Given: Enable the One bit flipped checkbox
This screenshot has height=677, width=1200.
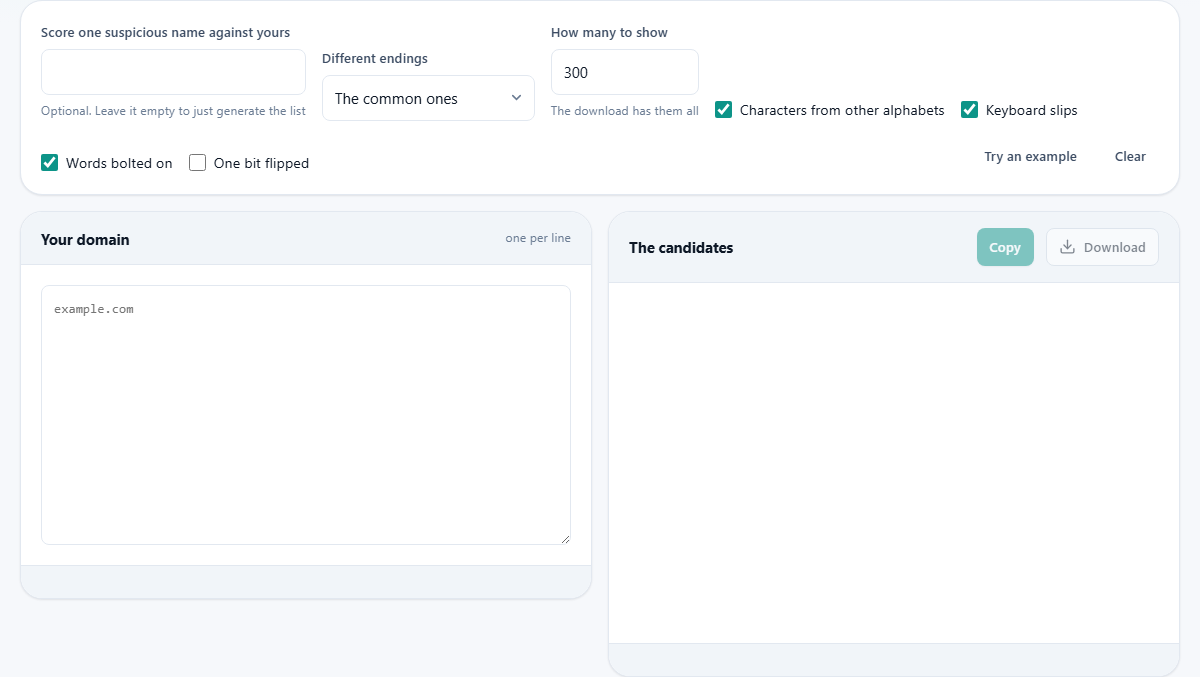Looking at the screenshot, I should point(198,163).
